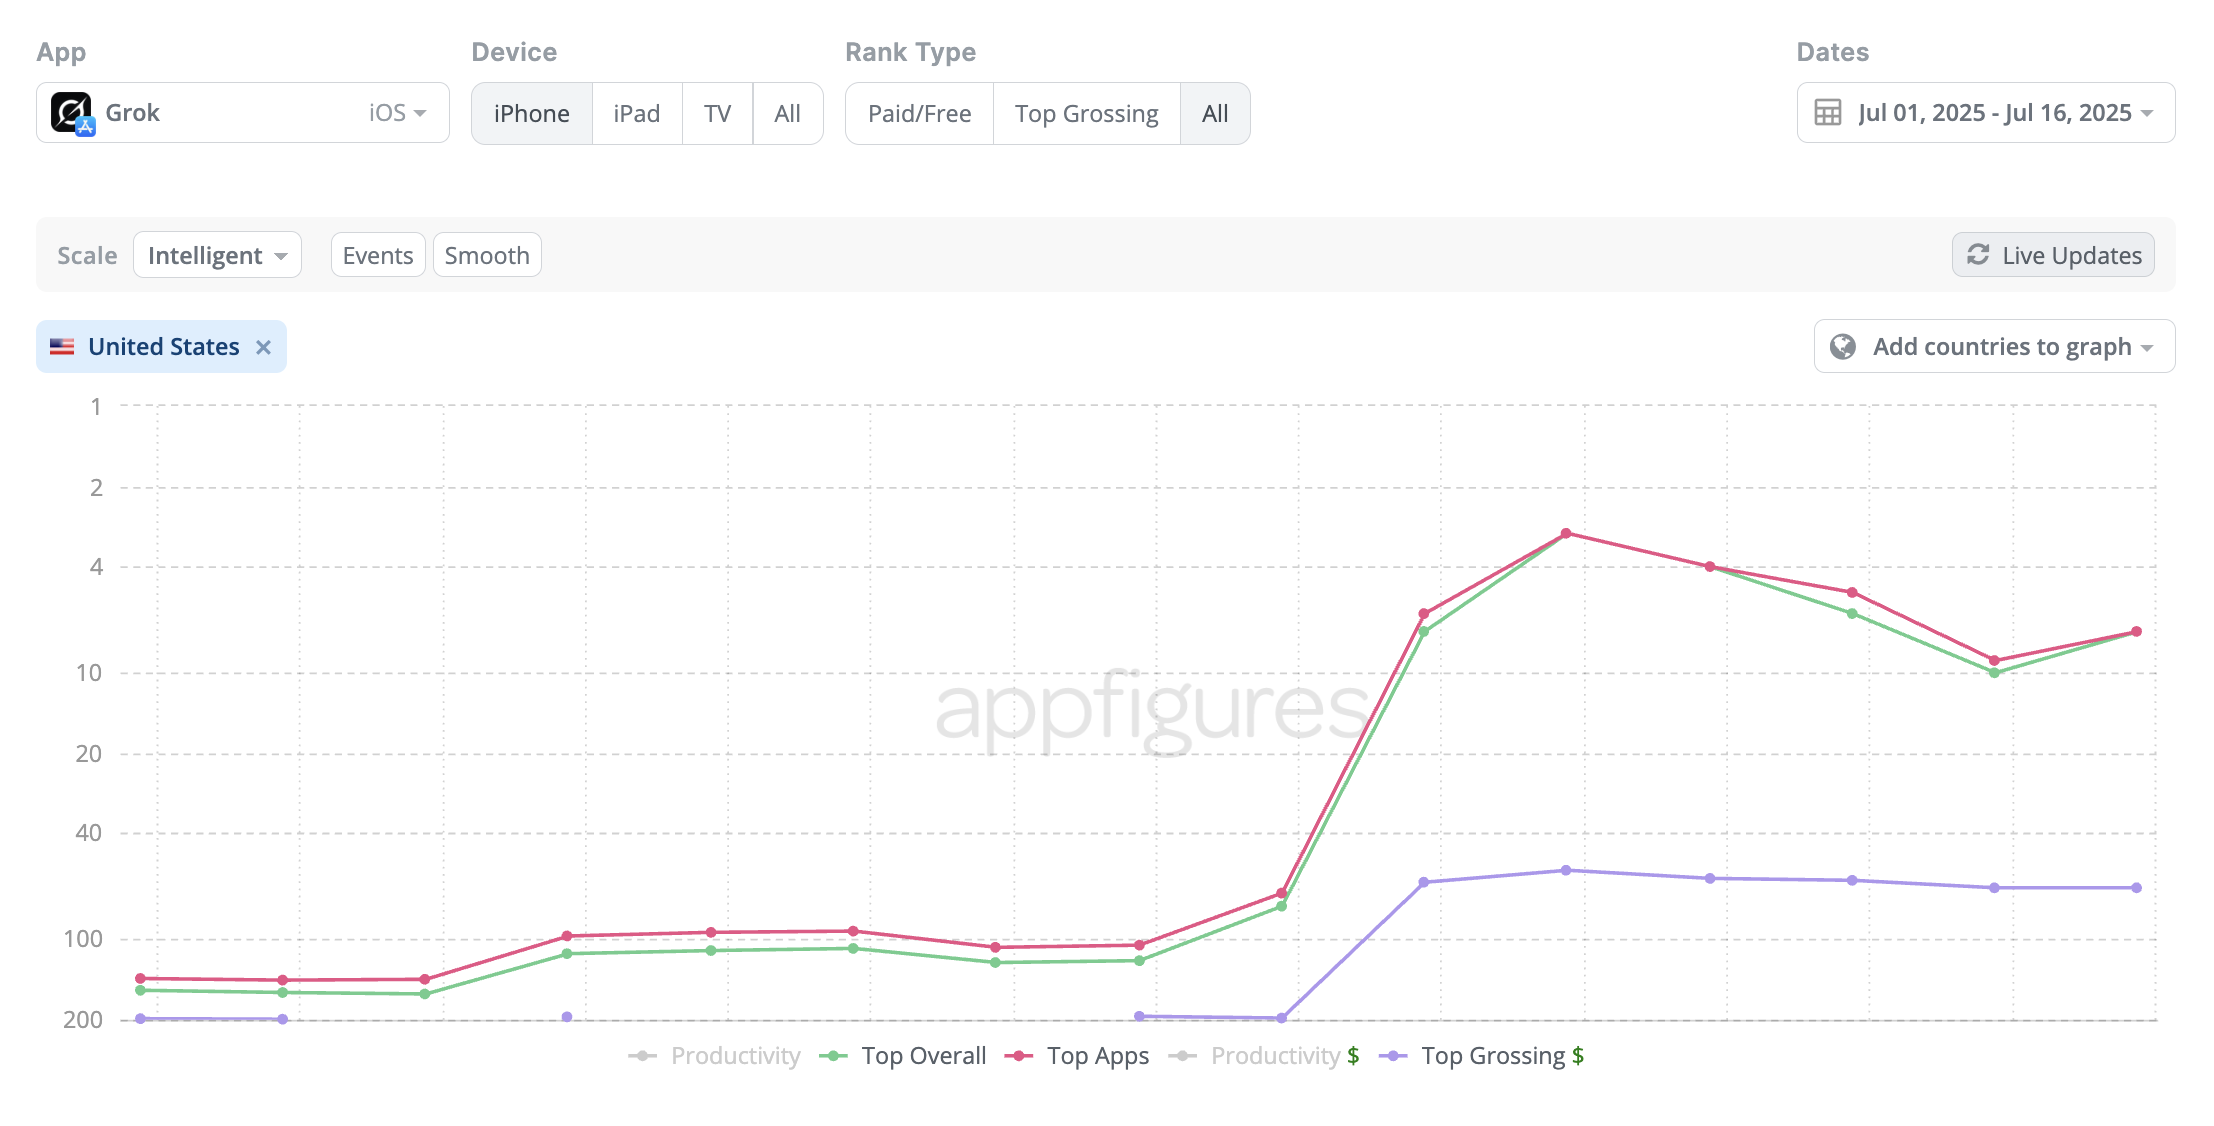Switch device filter to iPad
The height and width of the screenshot is (1126, 2214).
point(636,113)
